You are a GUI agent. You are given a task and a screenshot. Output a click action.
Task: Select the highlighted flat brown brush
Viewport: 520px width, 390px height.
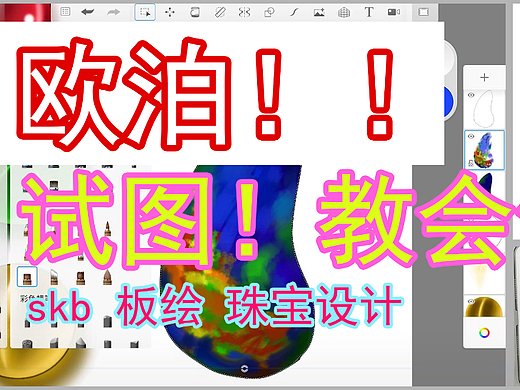27,277
